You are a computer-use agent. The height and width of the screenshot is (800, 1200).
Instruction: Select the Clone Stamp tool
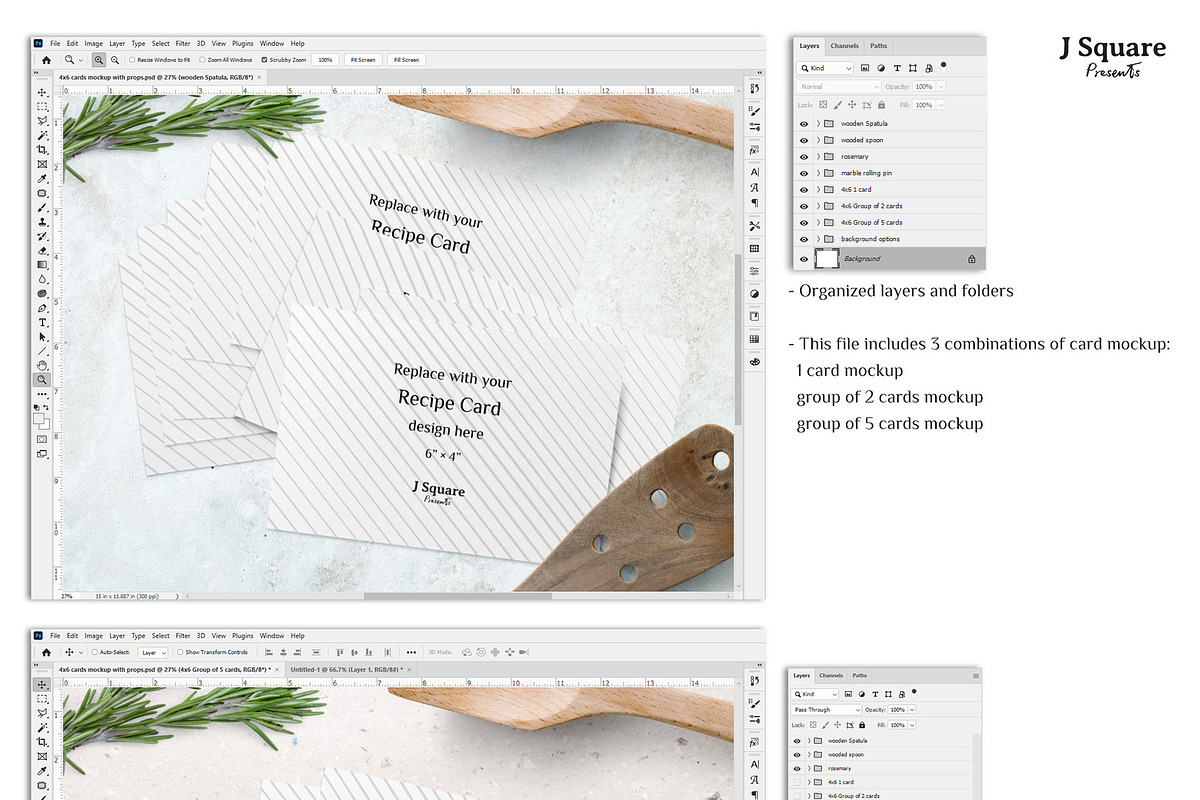(x=43, y=222)
